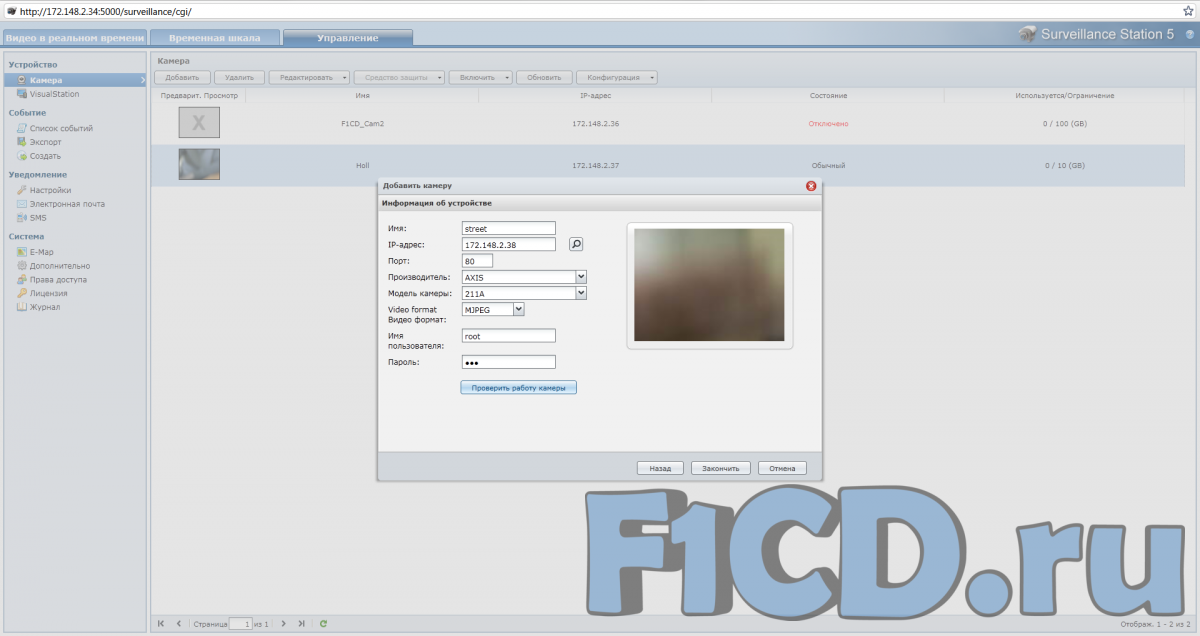1200x636 pixels.
Task: Click the Имя column header
Action: pyautogui.click(x=362, y=95)
